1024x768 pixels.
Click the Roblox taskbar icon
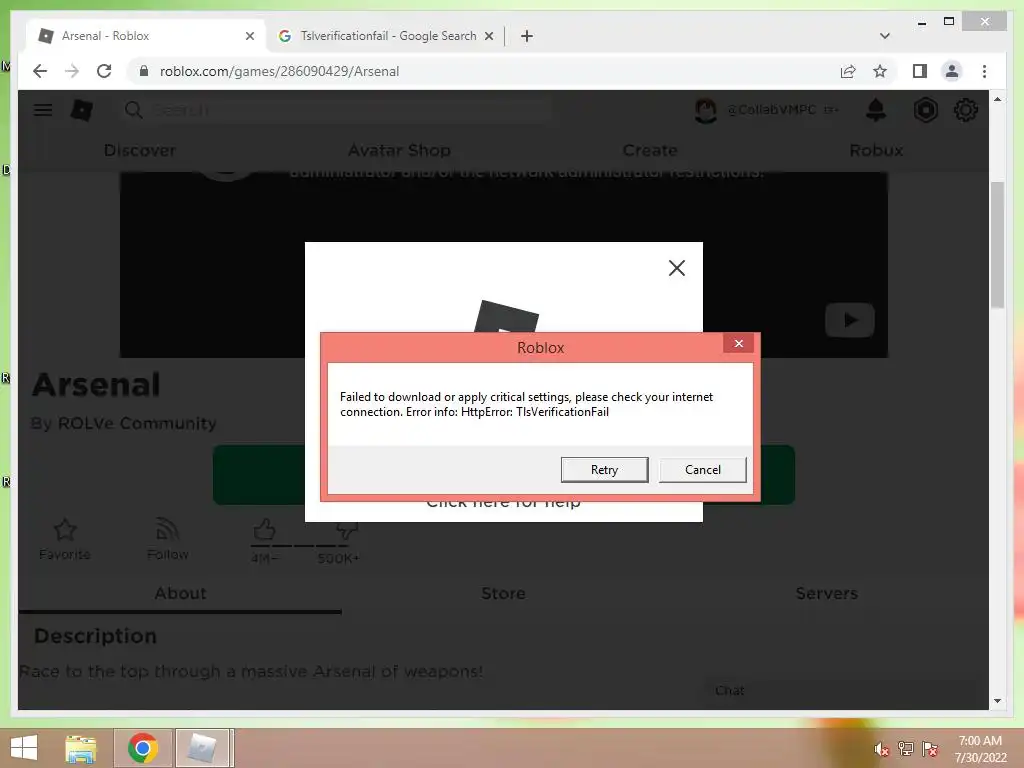click(202, 748)
